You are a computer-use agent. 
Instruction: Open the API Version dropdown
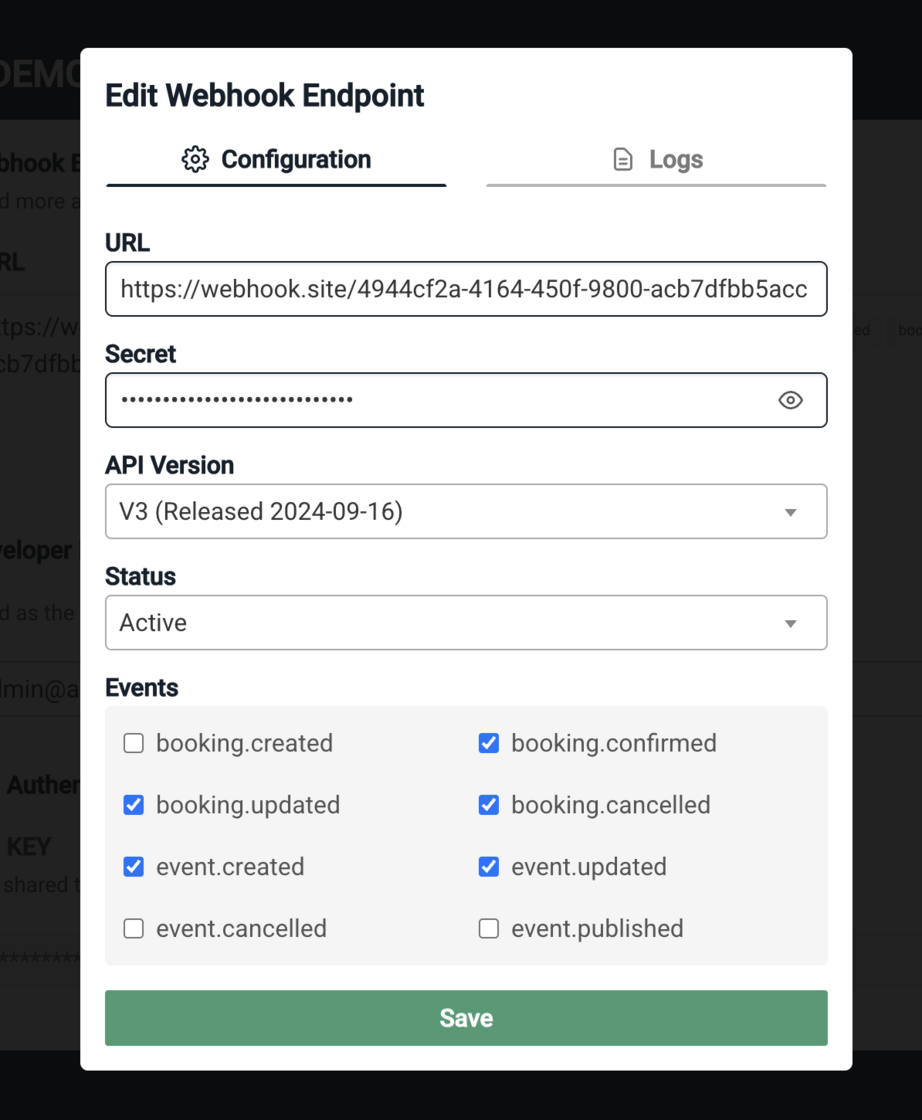[x=466, y=512]
